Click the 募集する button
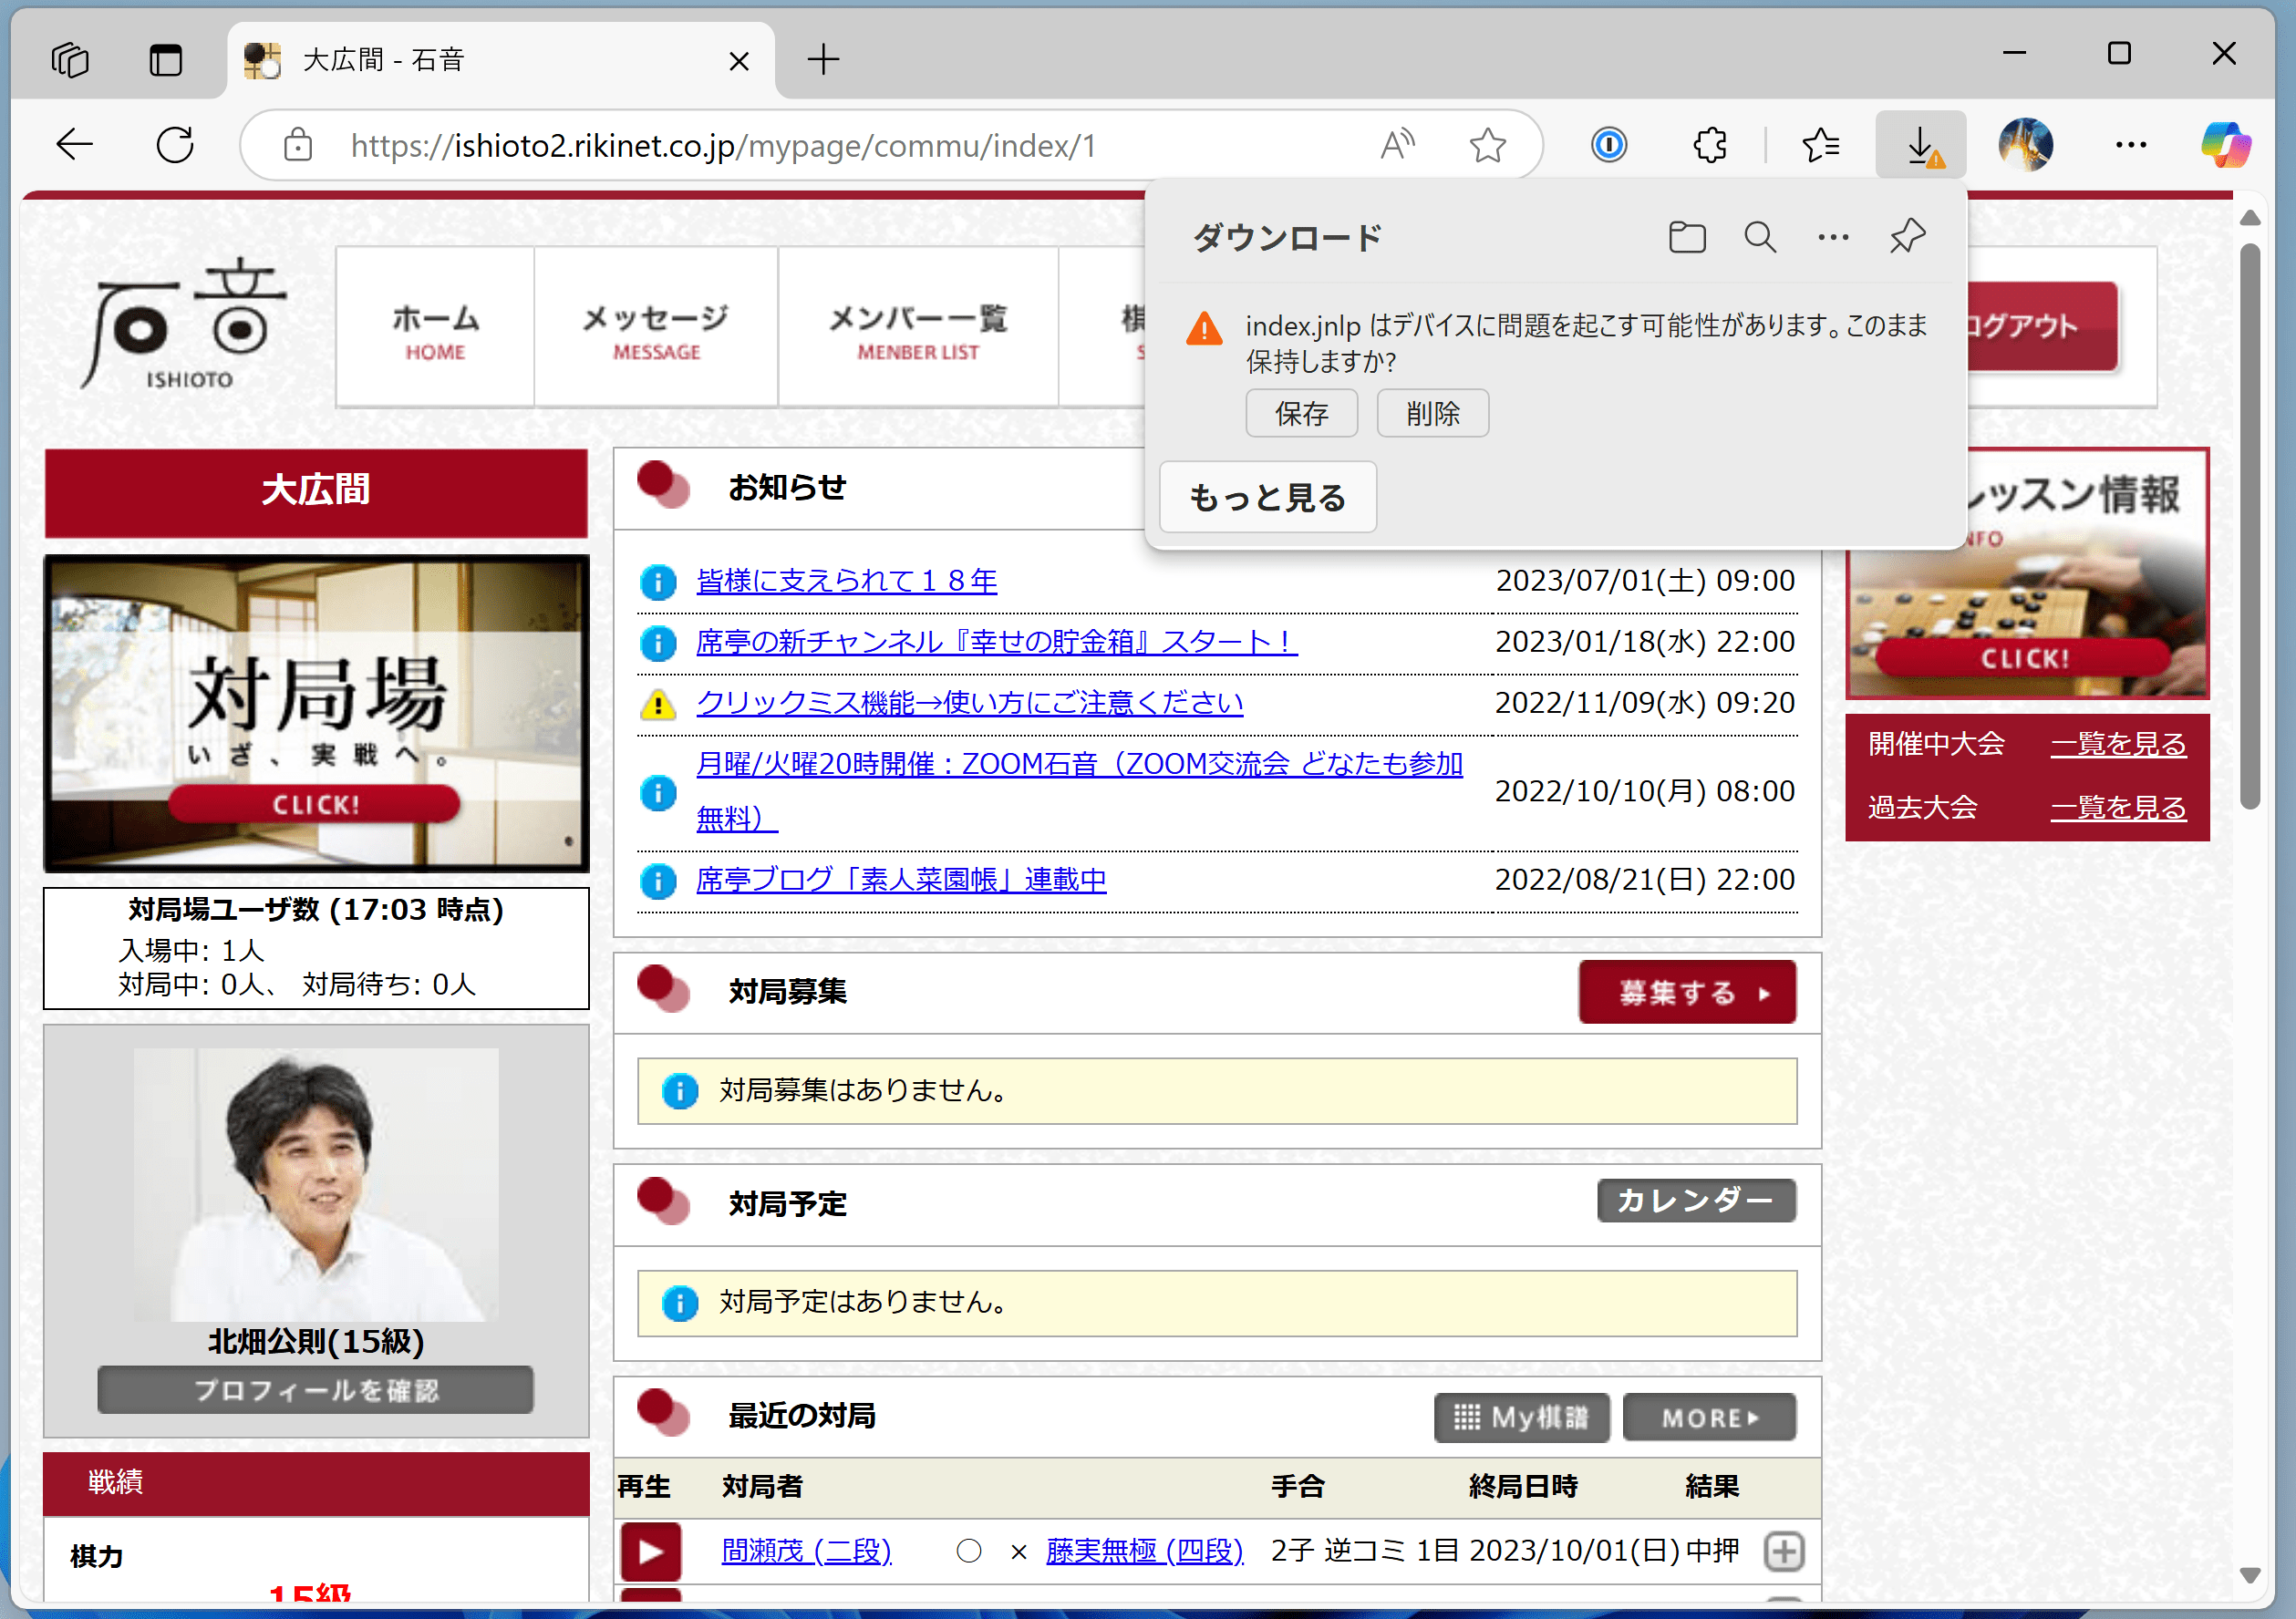The image size is (2296, 1619). coord(1687,991)
